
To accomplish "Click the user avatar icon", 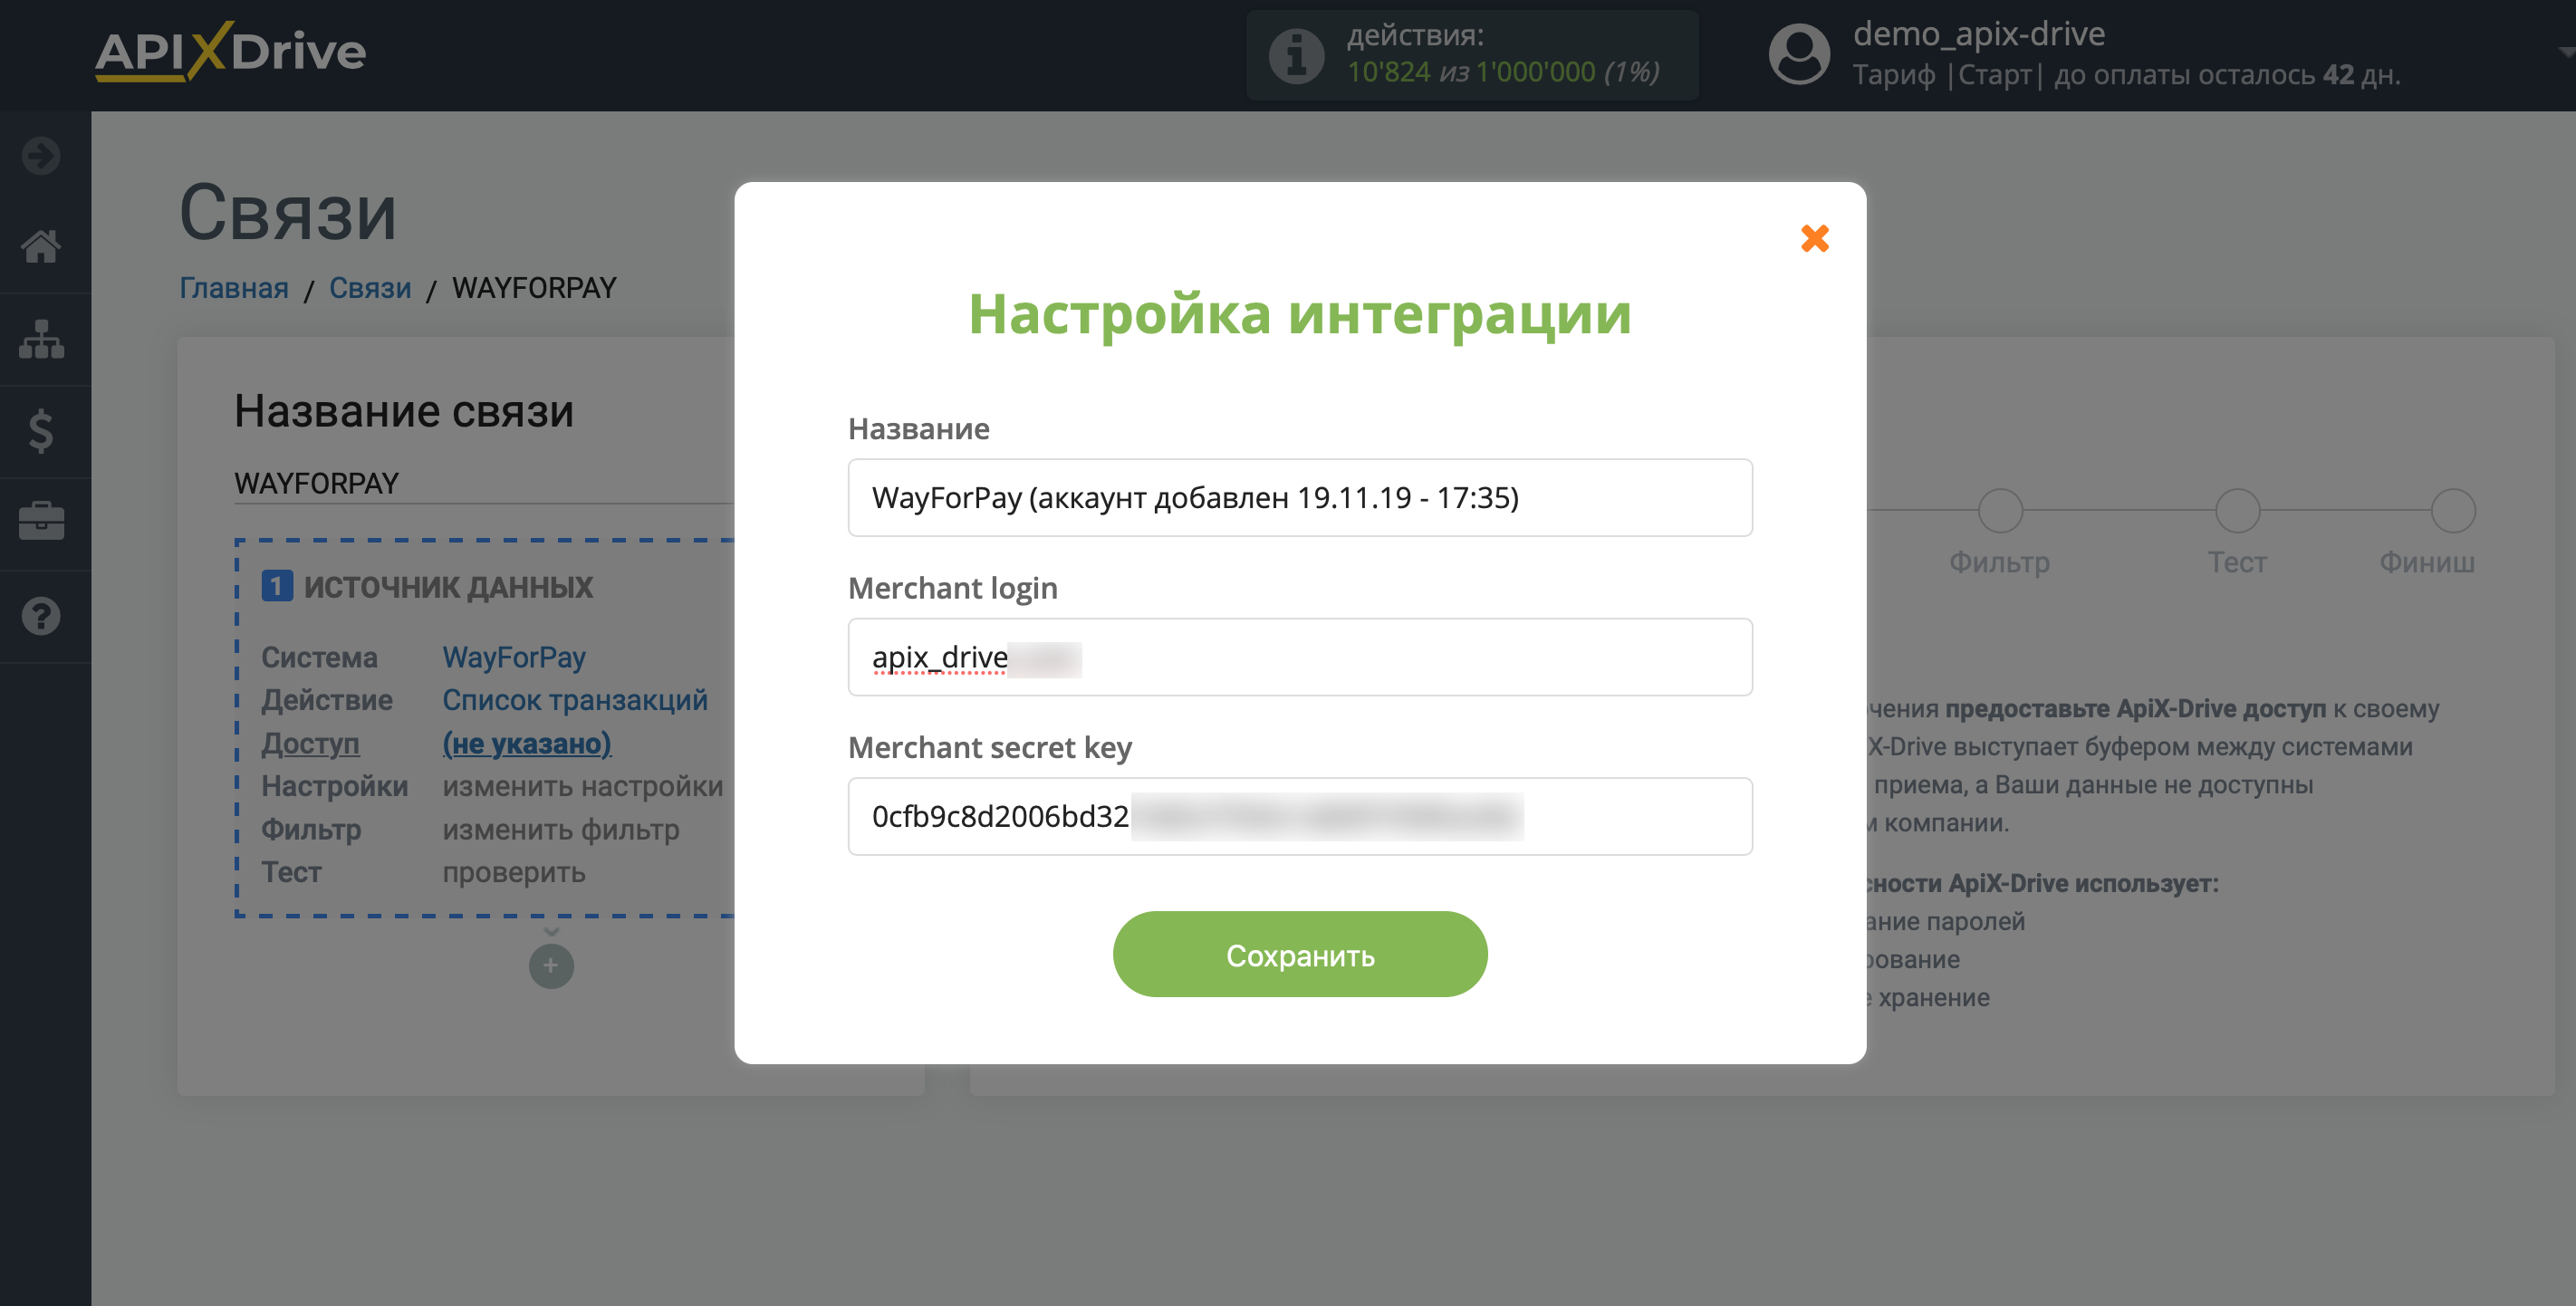I will click(x=1798, y=55).
